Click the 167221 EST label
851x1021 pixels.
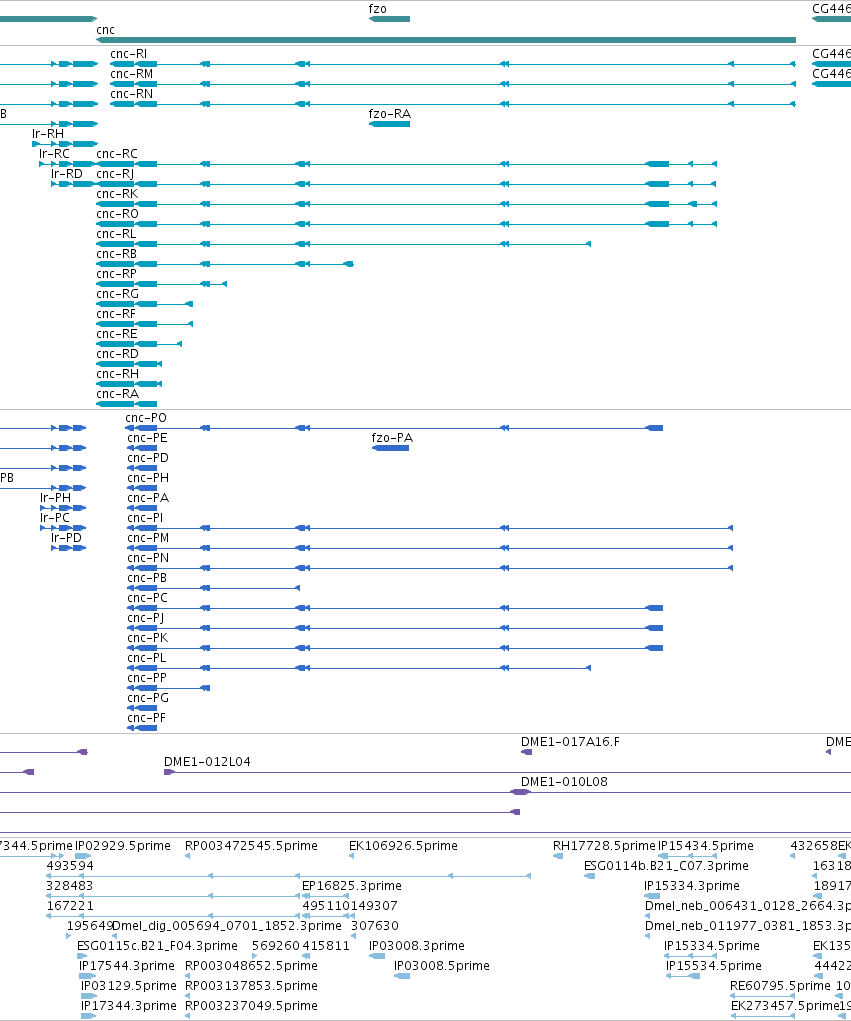[70, 906]
